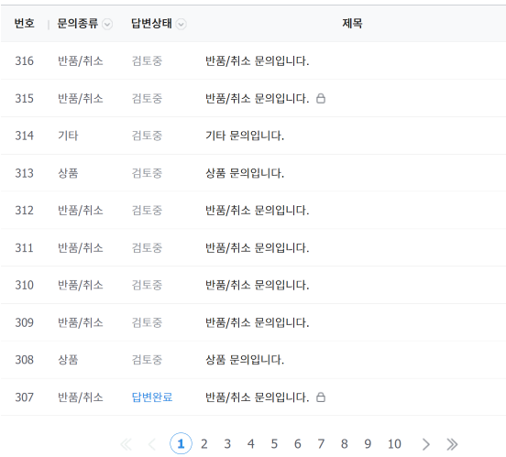Select page 4 in pagination
Image resolution: width=506 pixels, height=457 pixels.
(x=251, y=444)
